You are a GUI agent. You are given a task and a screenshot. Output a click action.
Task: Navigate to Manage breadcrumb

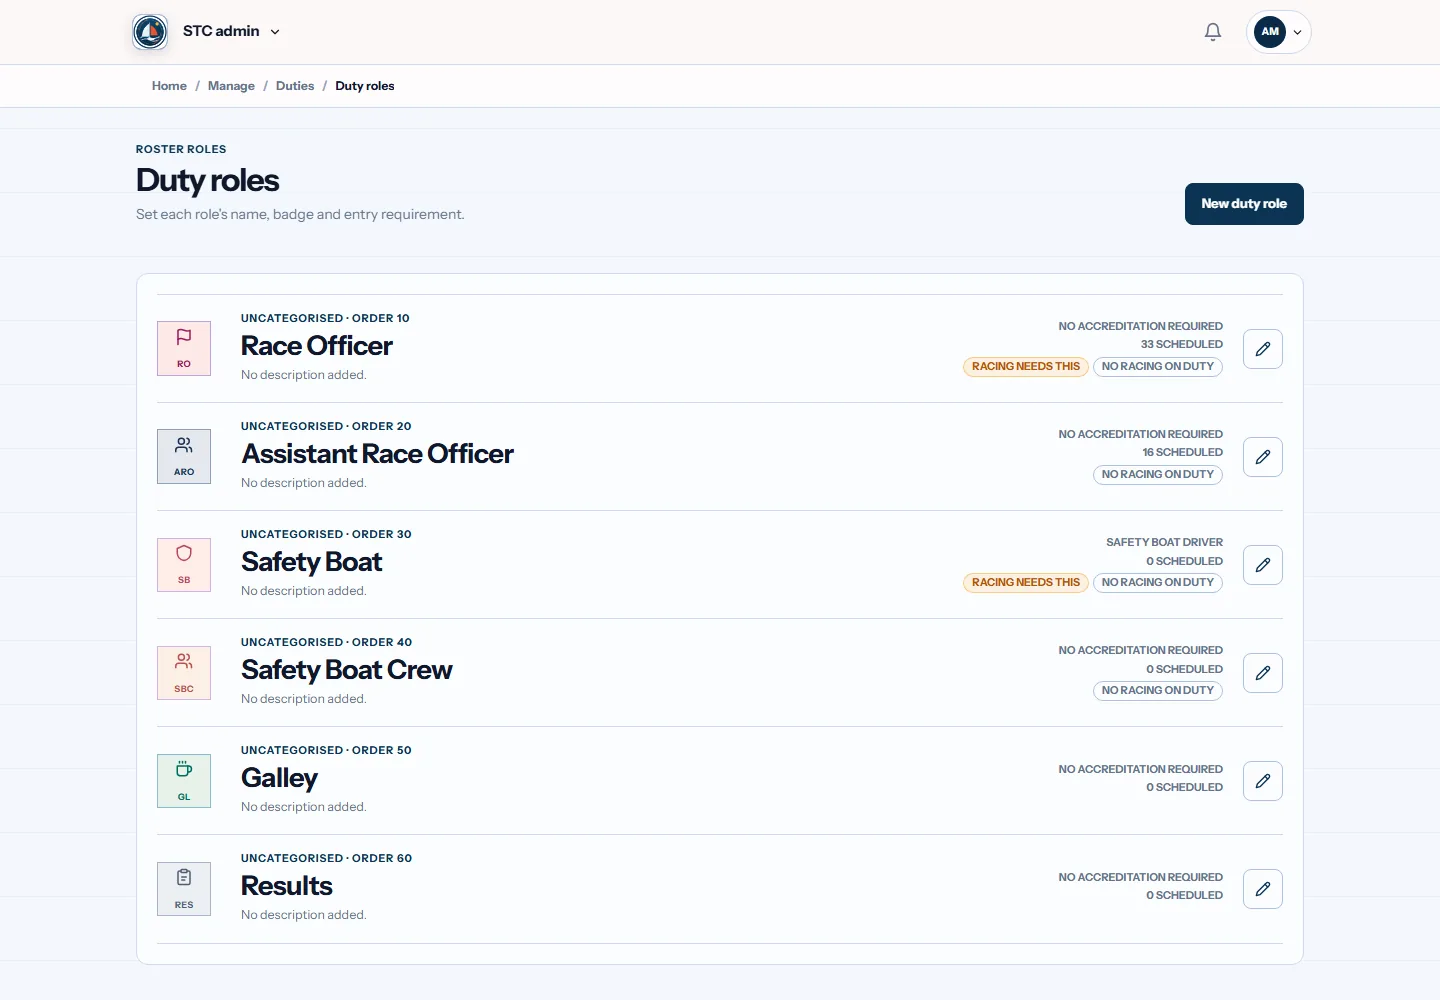point(231,86)
